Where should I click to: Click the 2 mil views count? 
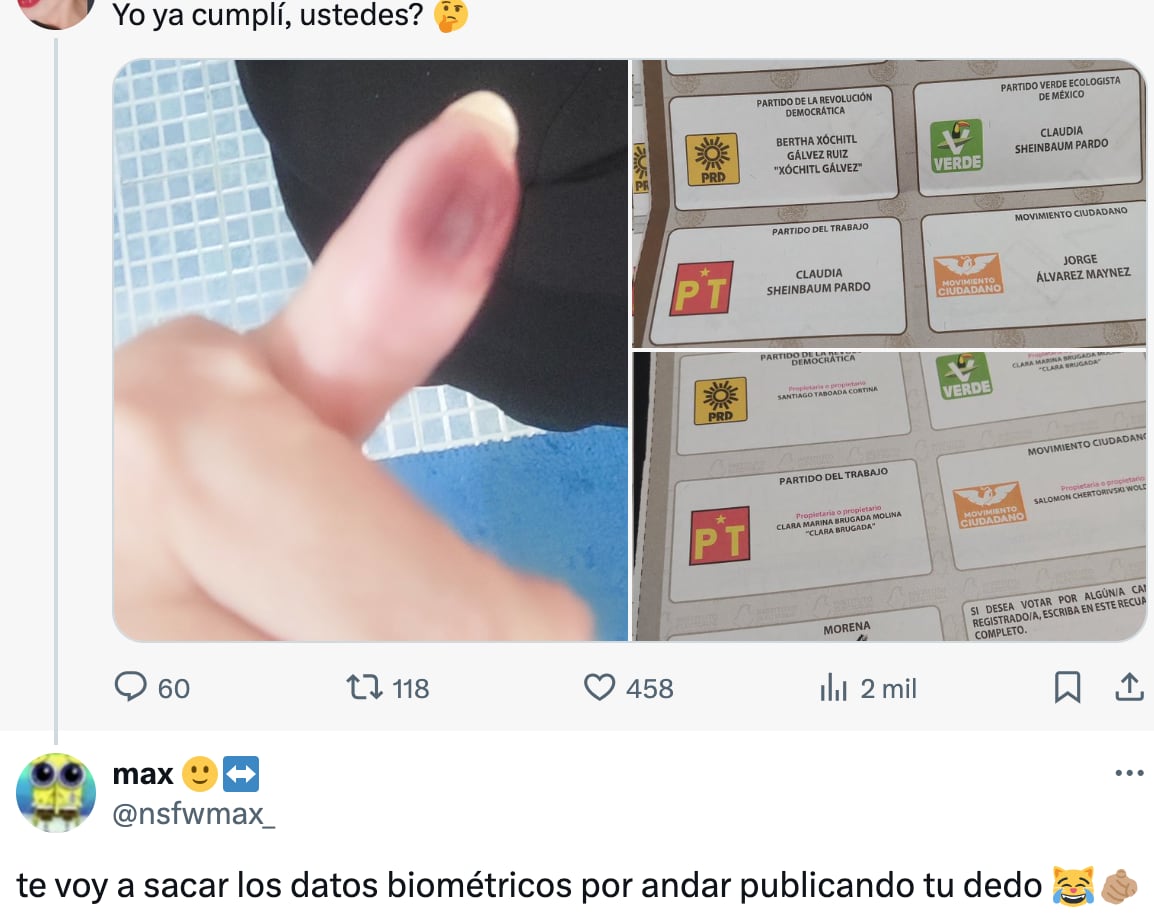click(x=888, y=689)
